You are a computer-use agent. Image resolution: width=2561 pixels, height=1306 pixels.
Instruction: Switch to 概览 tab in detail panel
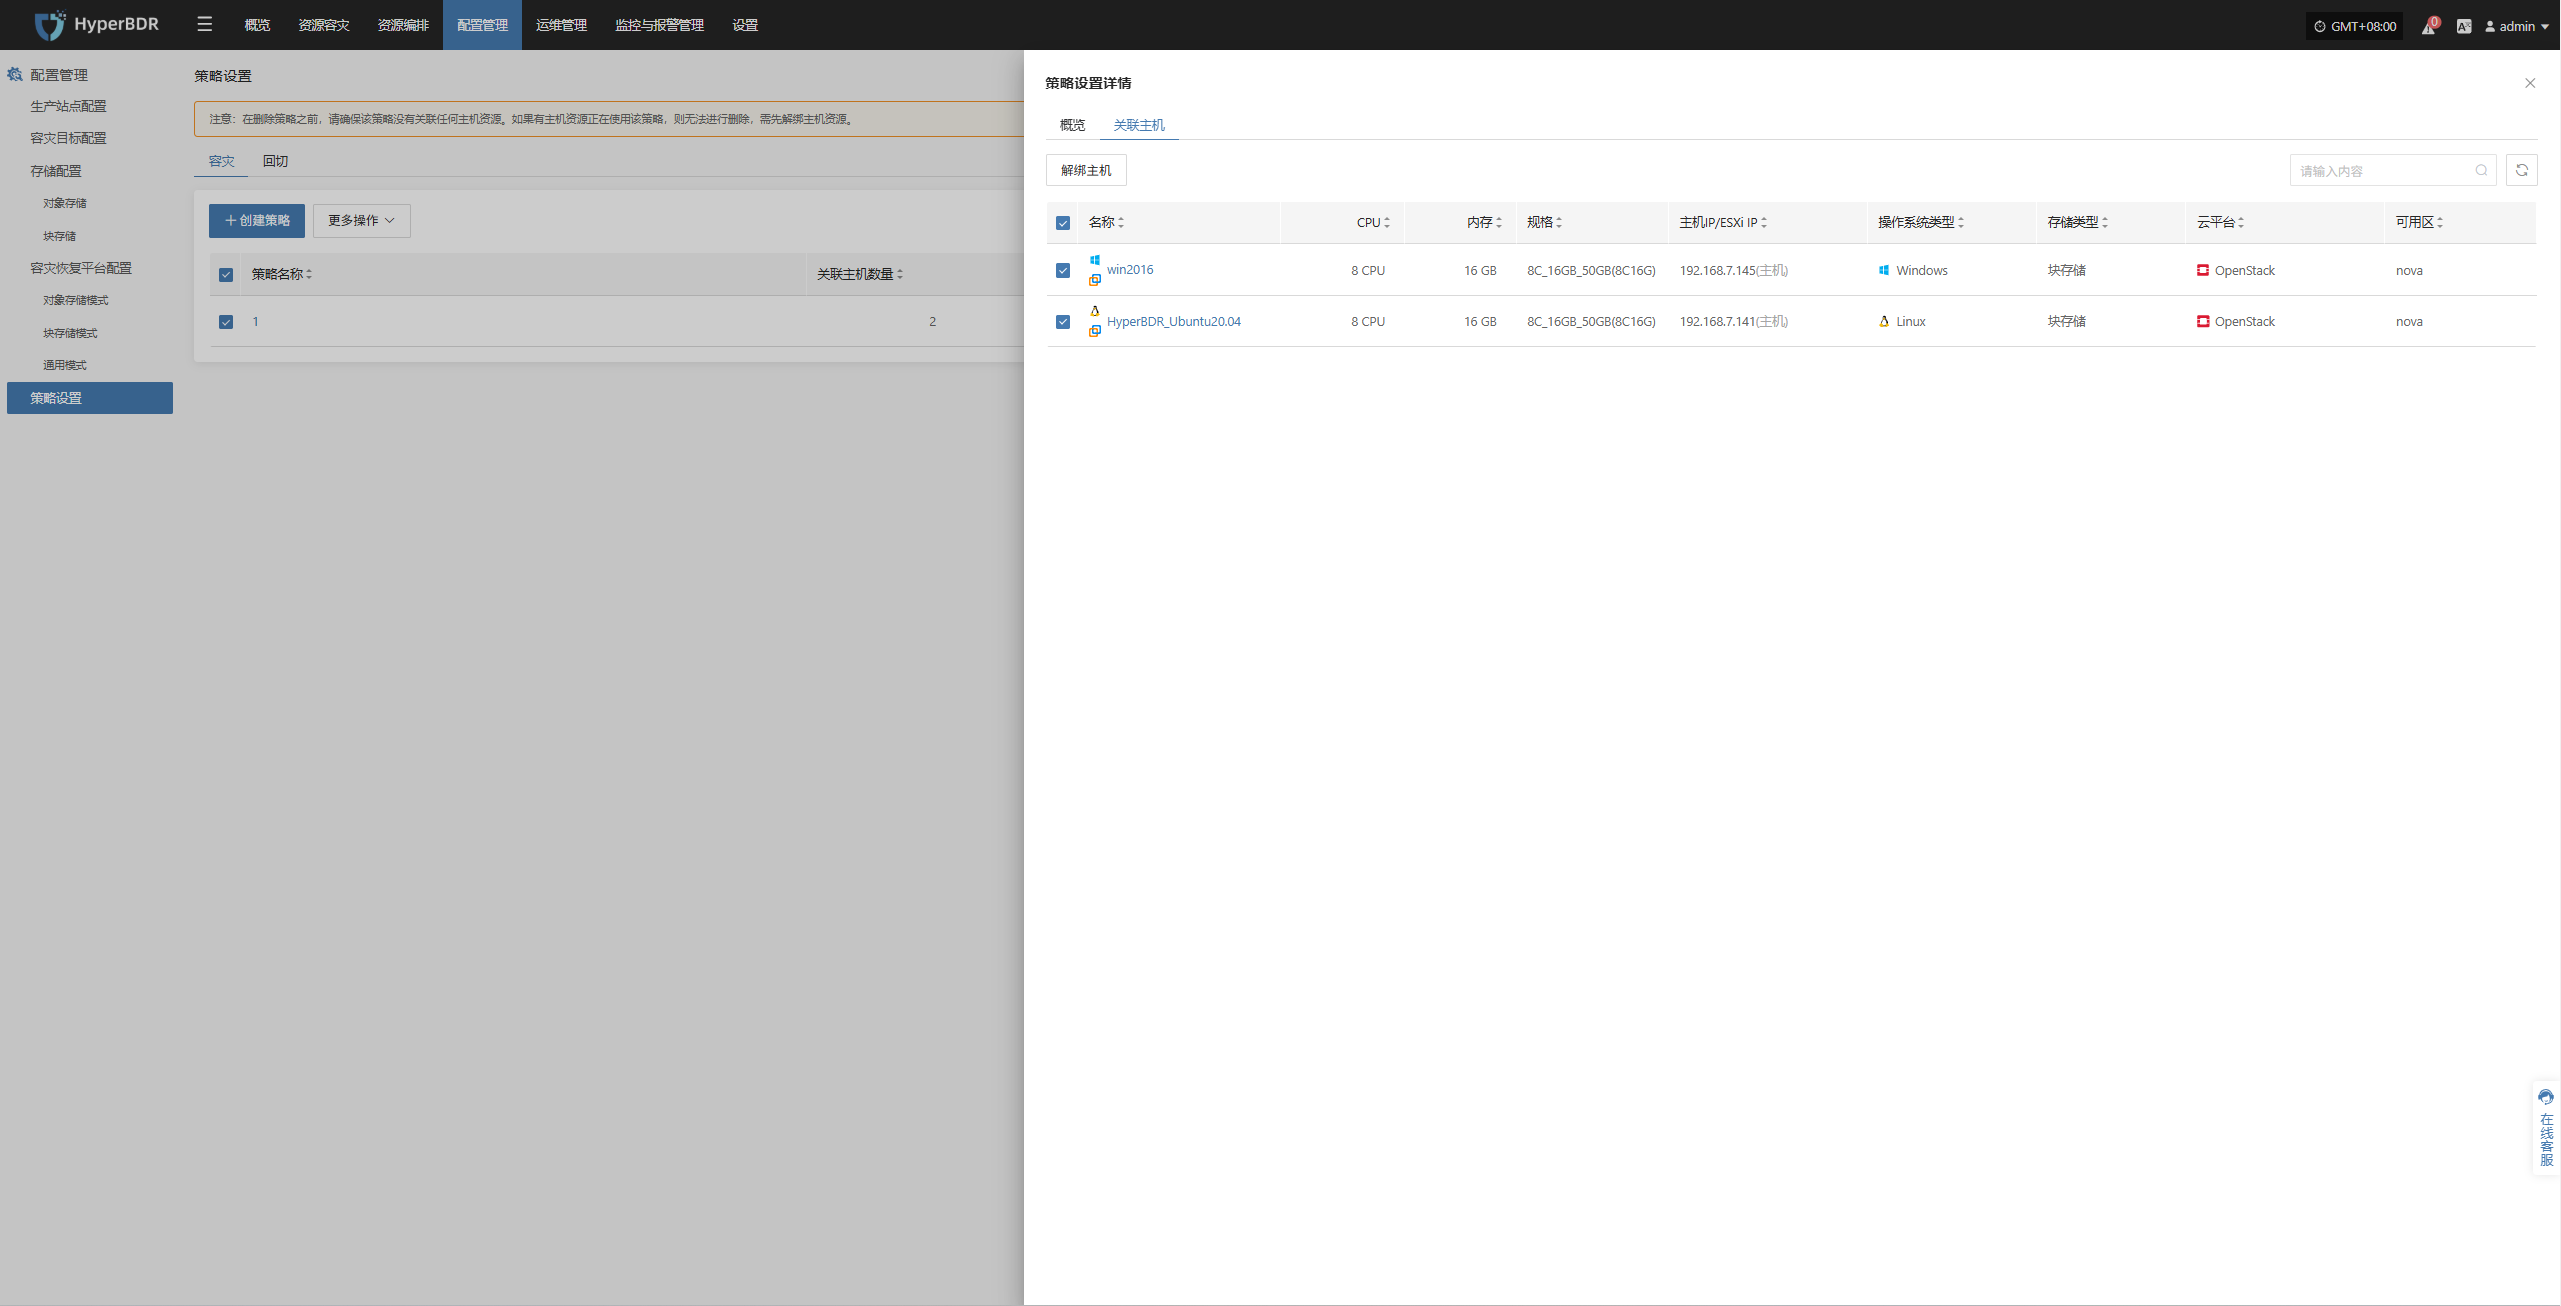pos(1072,125)
